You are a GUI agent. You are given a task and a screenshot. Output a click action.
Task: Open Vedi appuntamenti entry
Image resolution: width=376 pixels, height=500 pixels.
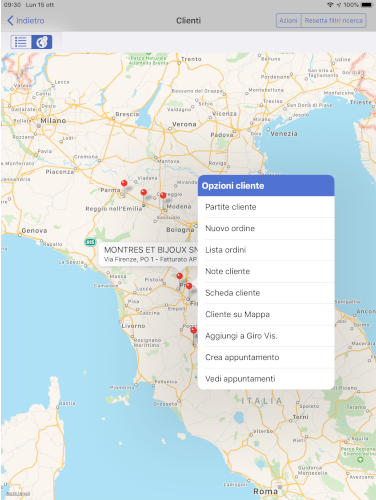[266, 379]
